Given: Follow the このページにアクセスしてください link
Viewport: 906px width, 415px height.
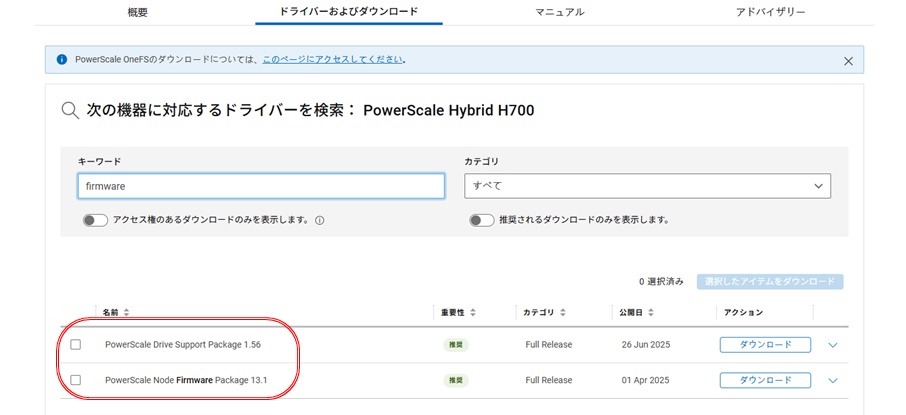Looking at the screenshot, I should [x=332, y=60].
